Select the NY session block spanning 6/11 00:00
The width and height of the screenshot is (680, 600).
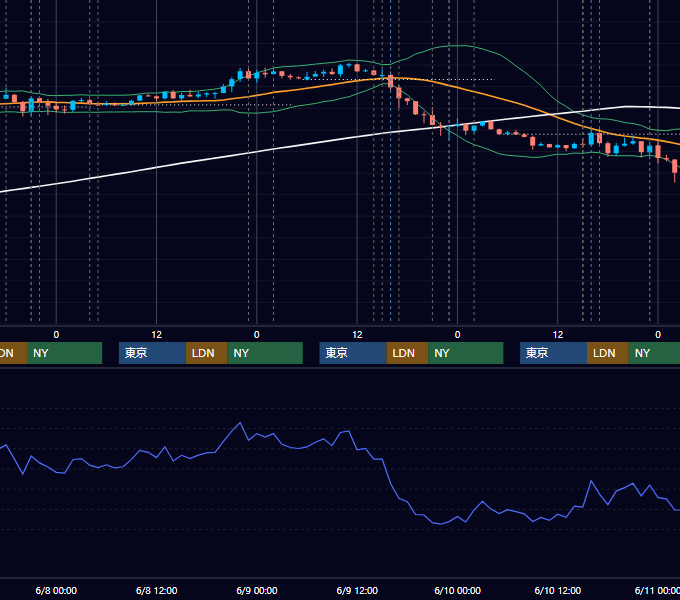(x=654, y=353)
